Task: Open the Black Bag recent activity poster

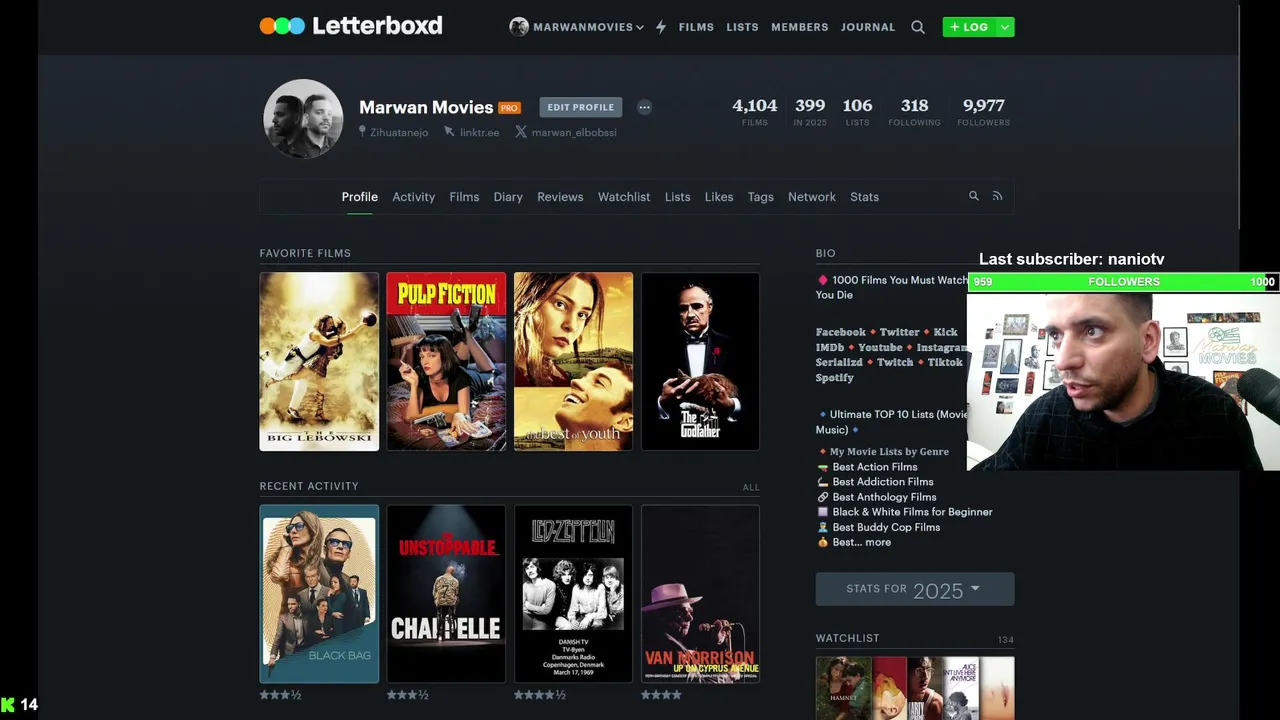Action: (x=319, y=594)
